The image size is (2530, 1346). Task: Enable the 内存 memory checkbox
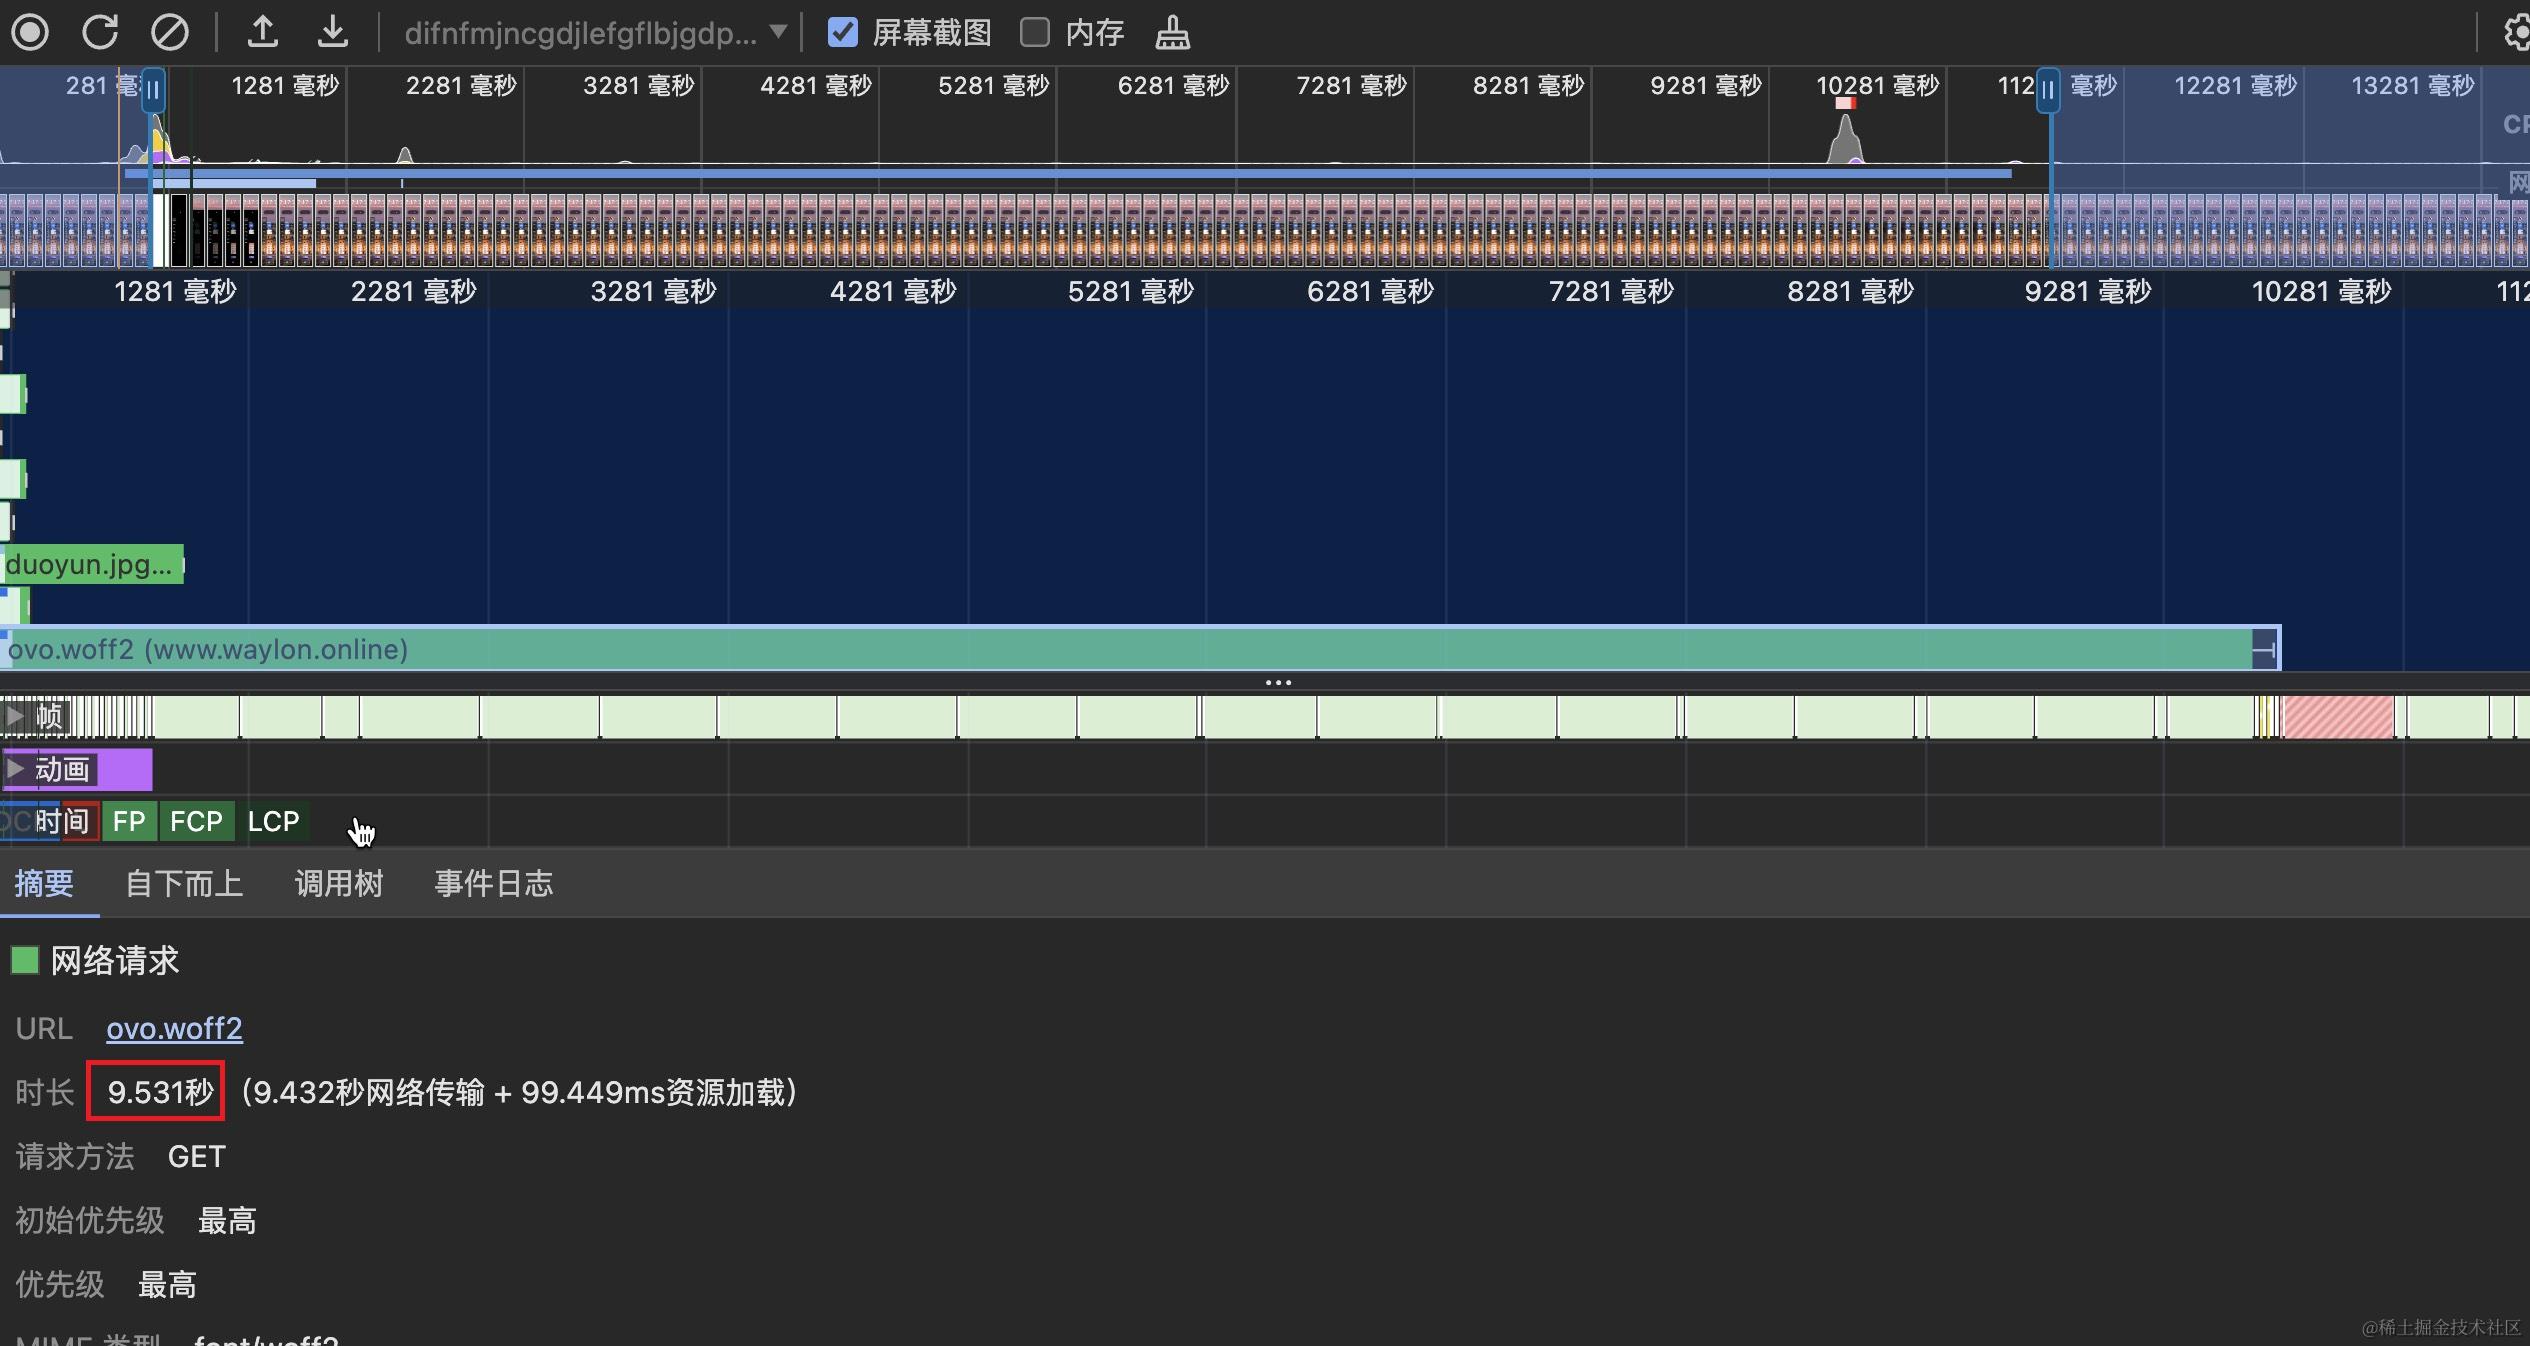click(1035, 32)
